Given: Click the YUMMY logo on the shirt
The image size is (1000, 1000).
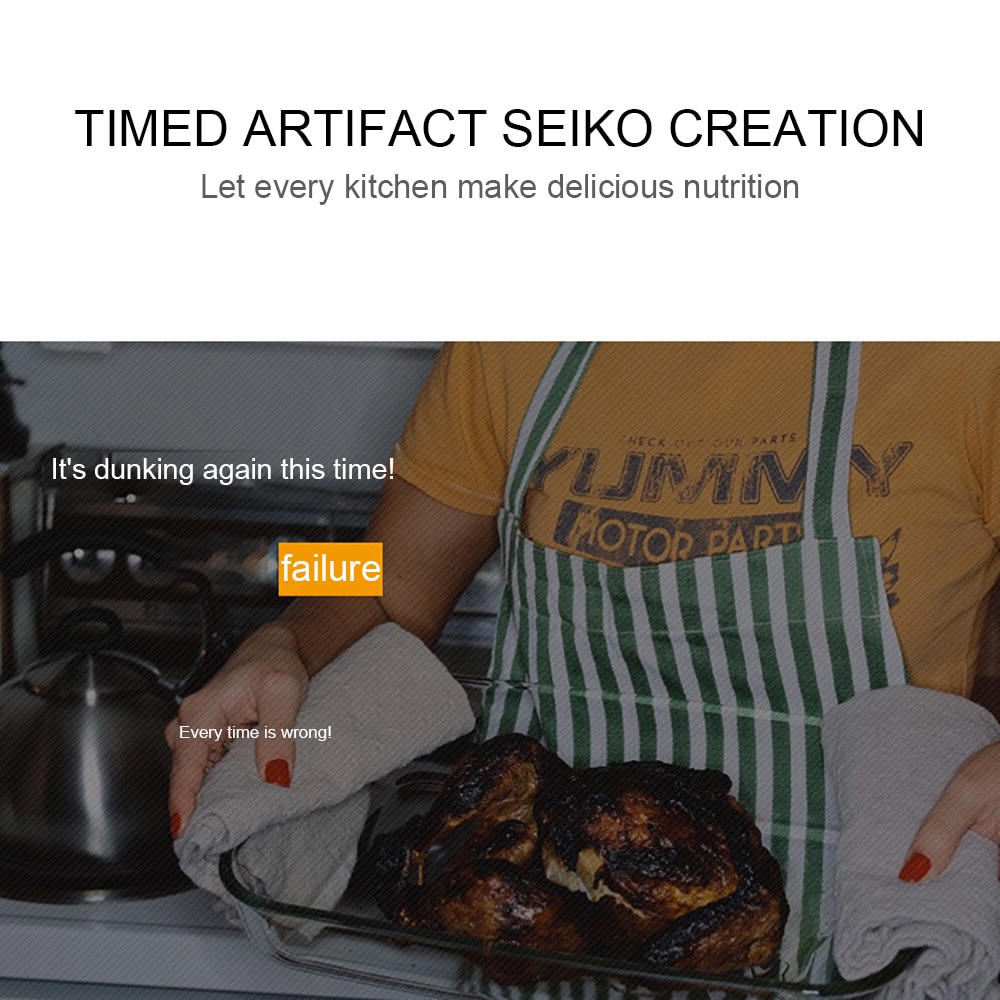Looking at the screenshot, I should coord(721,472).
